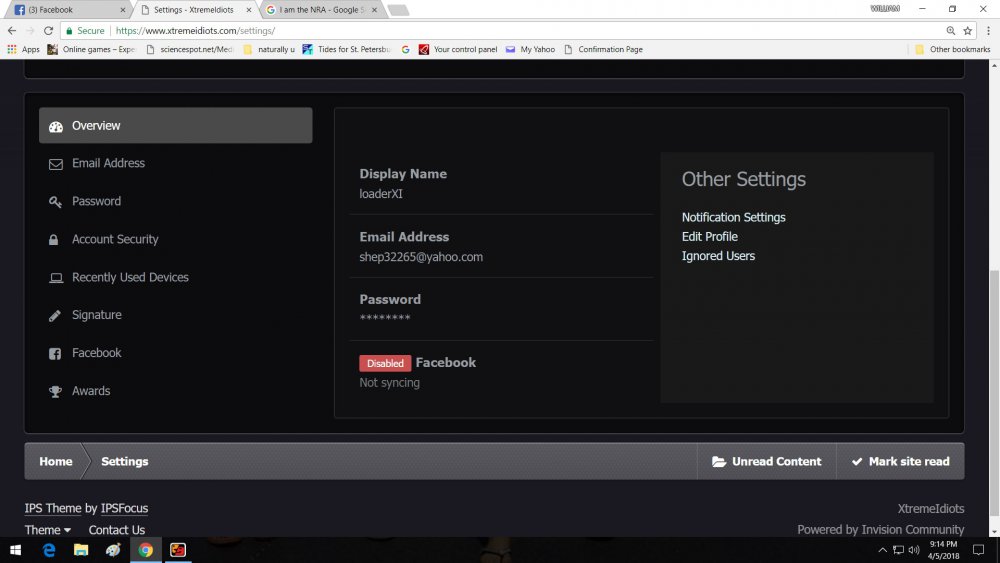Click the trophy icon beside Awards

(x=56, y=392)
